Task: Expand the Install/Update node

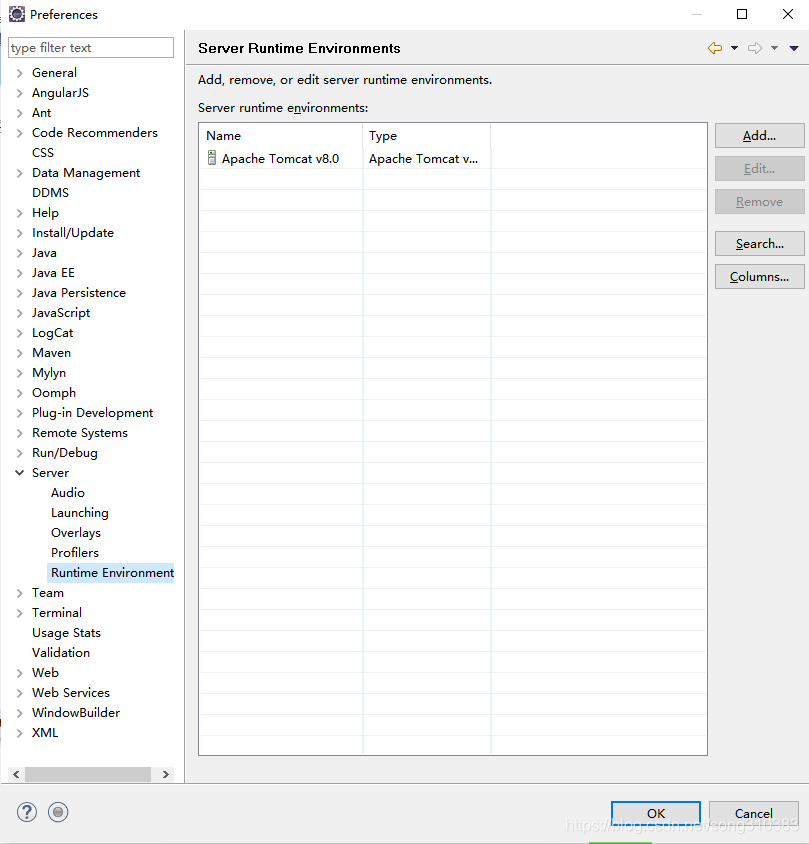Action: click(19, 233)
